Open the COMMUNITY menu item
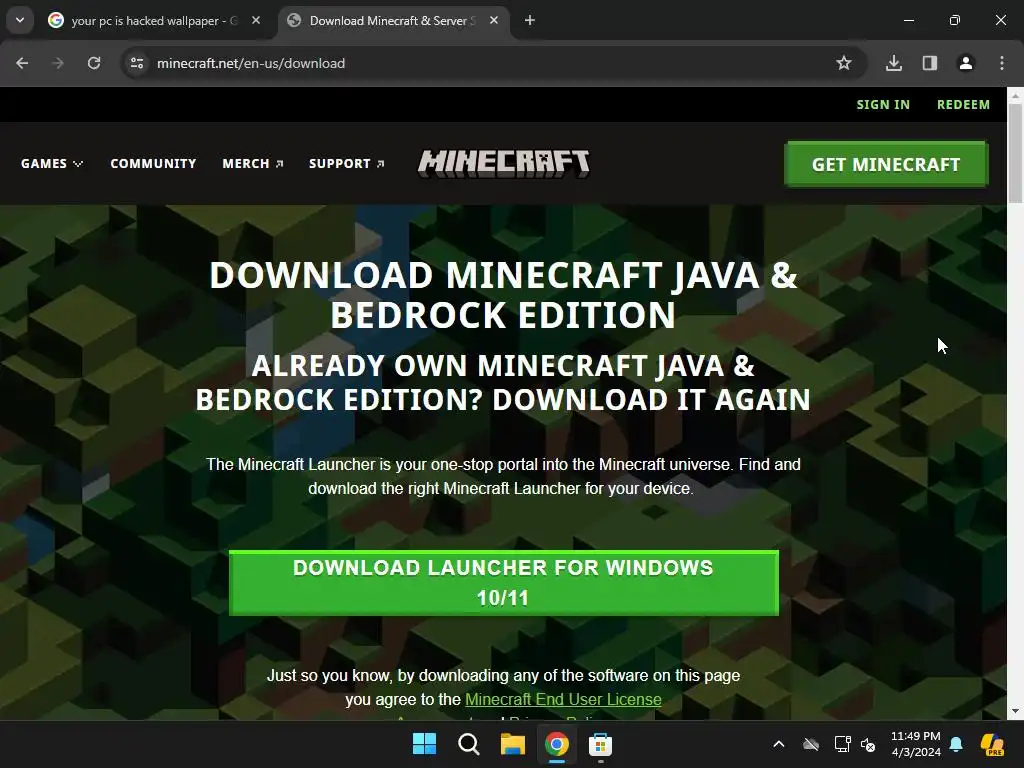Screen dimensions: 1024x768 [x=153, y=163]
